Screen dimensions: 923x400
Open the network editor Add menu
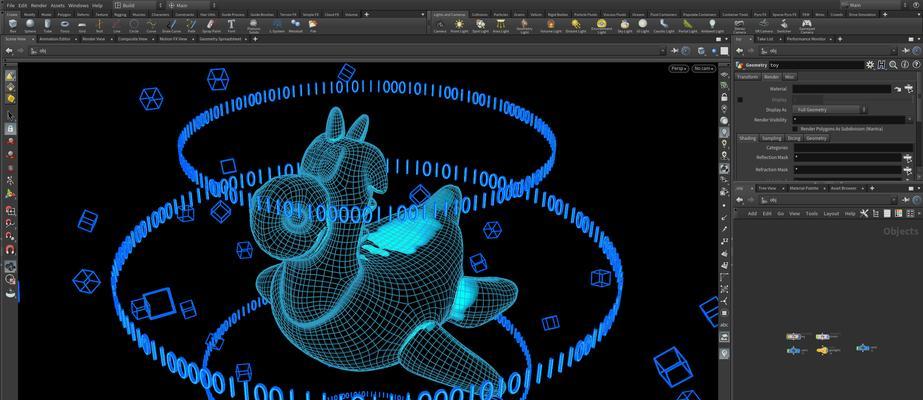752,214
